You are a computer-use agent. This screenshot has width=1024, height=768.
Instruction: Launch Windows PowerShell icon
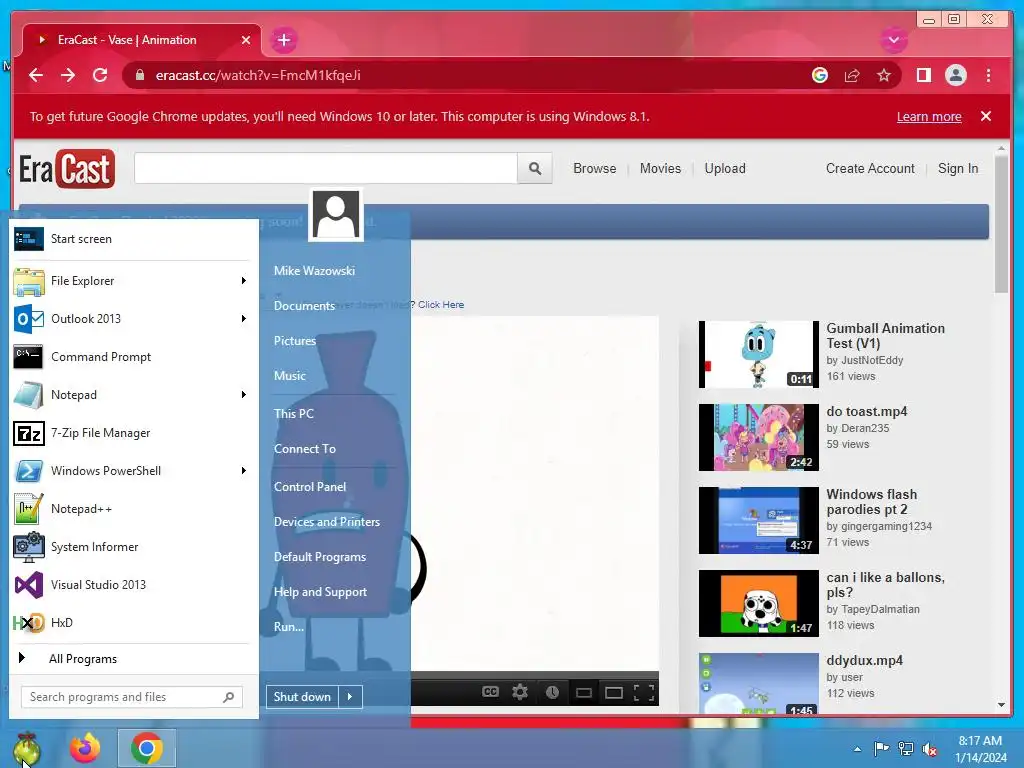pos(29,471)
